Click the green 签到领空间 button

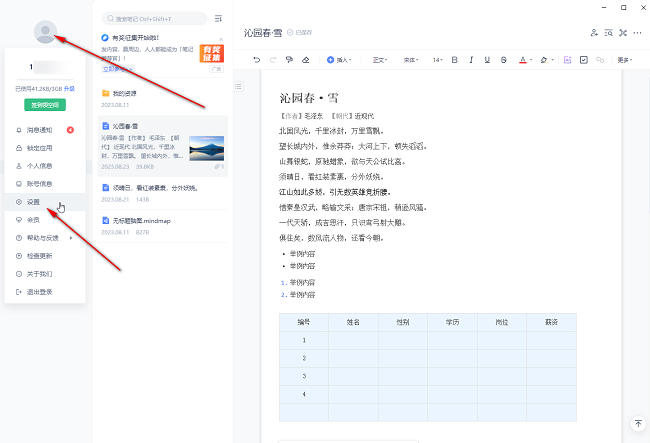click(x=45, y=105)
